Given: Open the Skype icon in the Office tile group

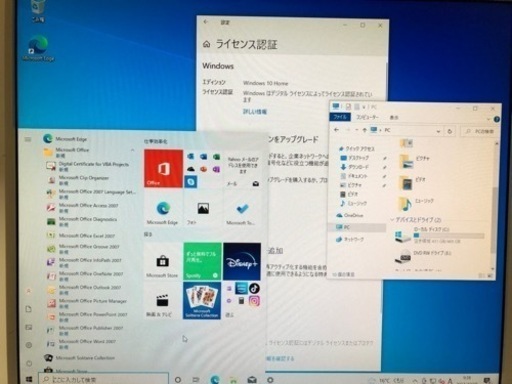Looking at the screenshot, I should (191, 182).
